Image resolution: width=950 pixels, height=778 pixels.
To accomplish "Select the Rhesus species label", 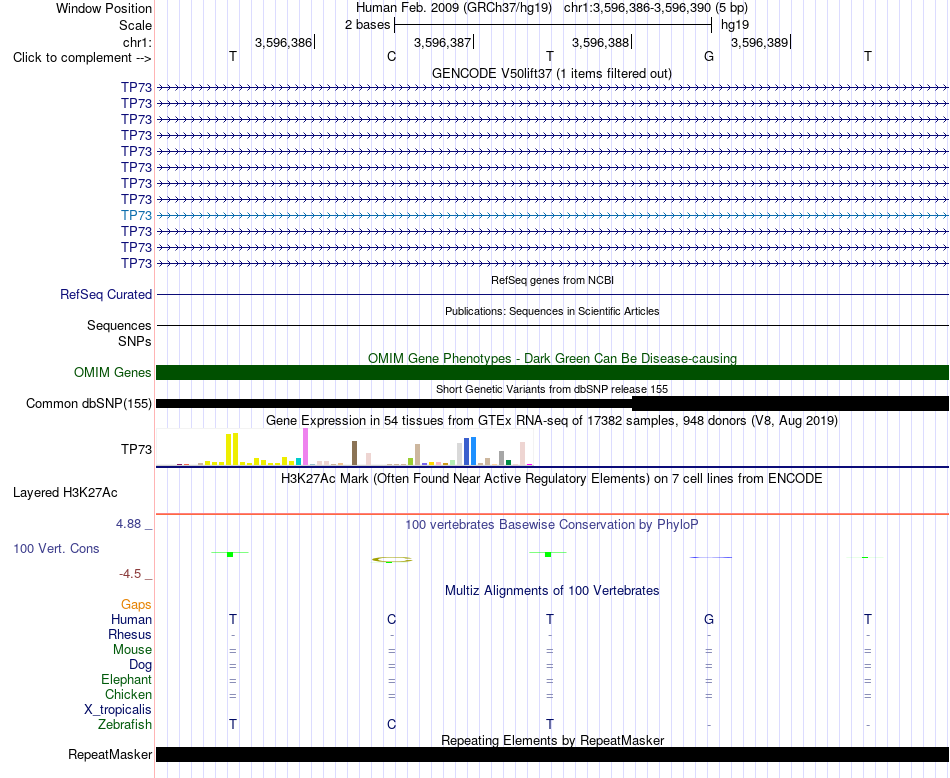I will 130,634.
